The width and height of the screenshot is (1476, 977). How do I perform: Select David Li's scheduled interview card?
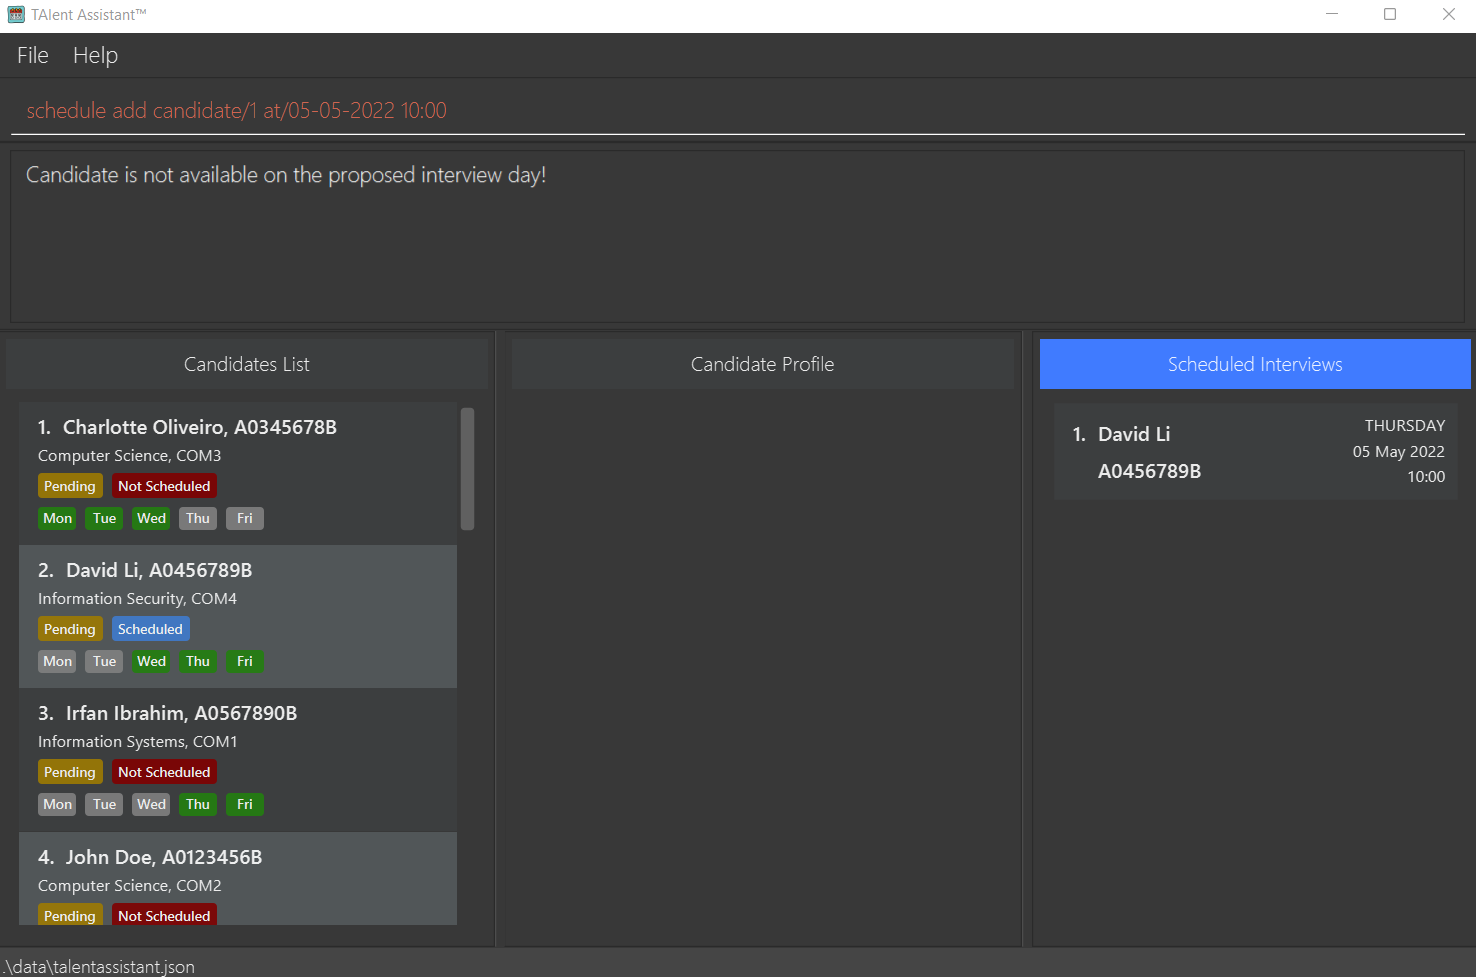point(1255,452)
